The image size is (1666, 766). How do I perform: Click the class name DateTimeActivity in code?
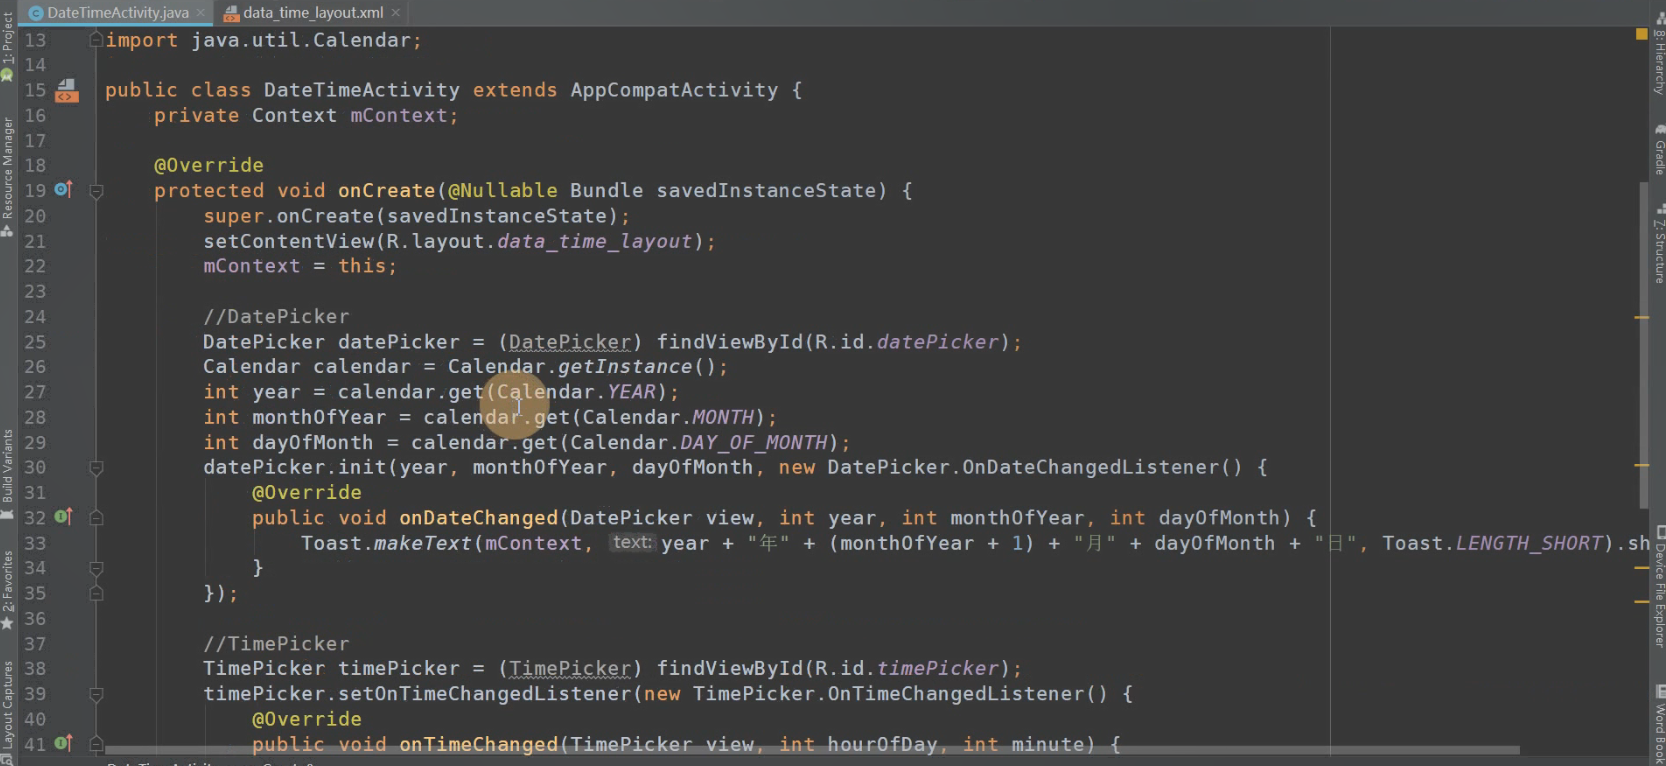[362, 90]
